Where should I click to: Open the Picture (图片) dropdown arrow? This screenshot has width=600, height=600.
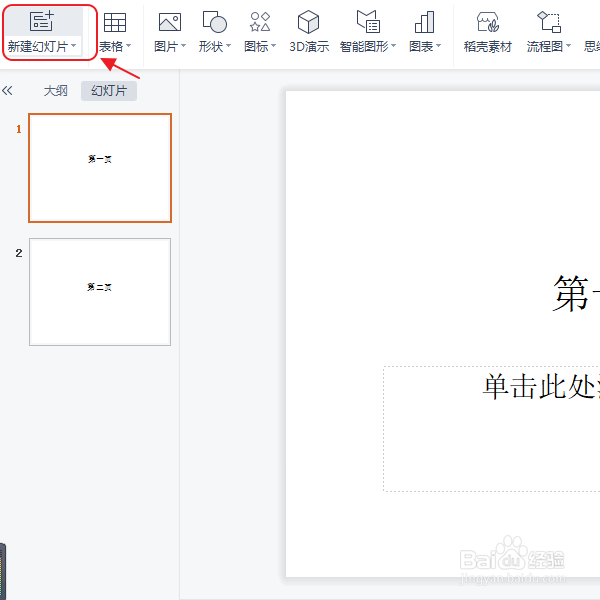(183, 46)
